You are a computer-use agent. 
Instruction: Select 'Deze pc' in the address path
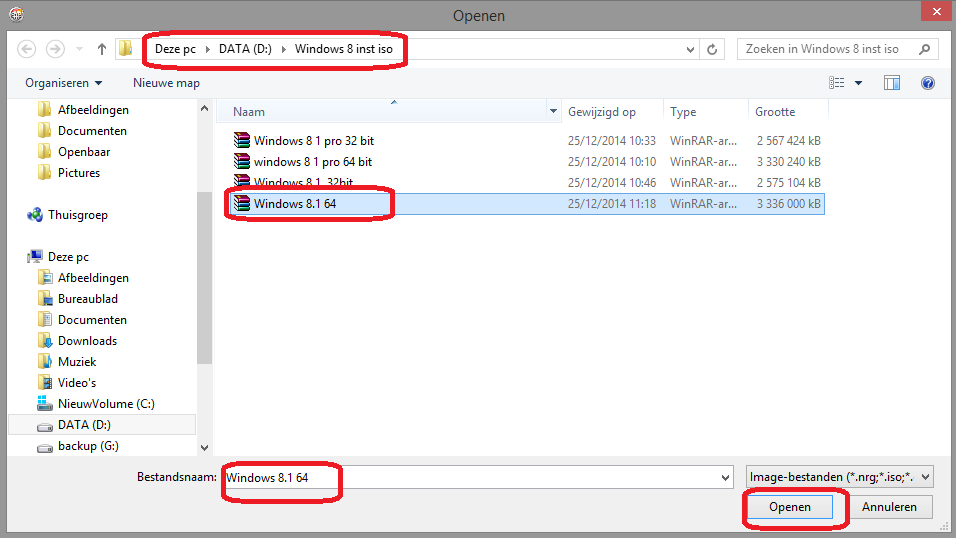pos(175,49)
